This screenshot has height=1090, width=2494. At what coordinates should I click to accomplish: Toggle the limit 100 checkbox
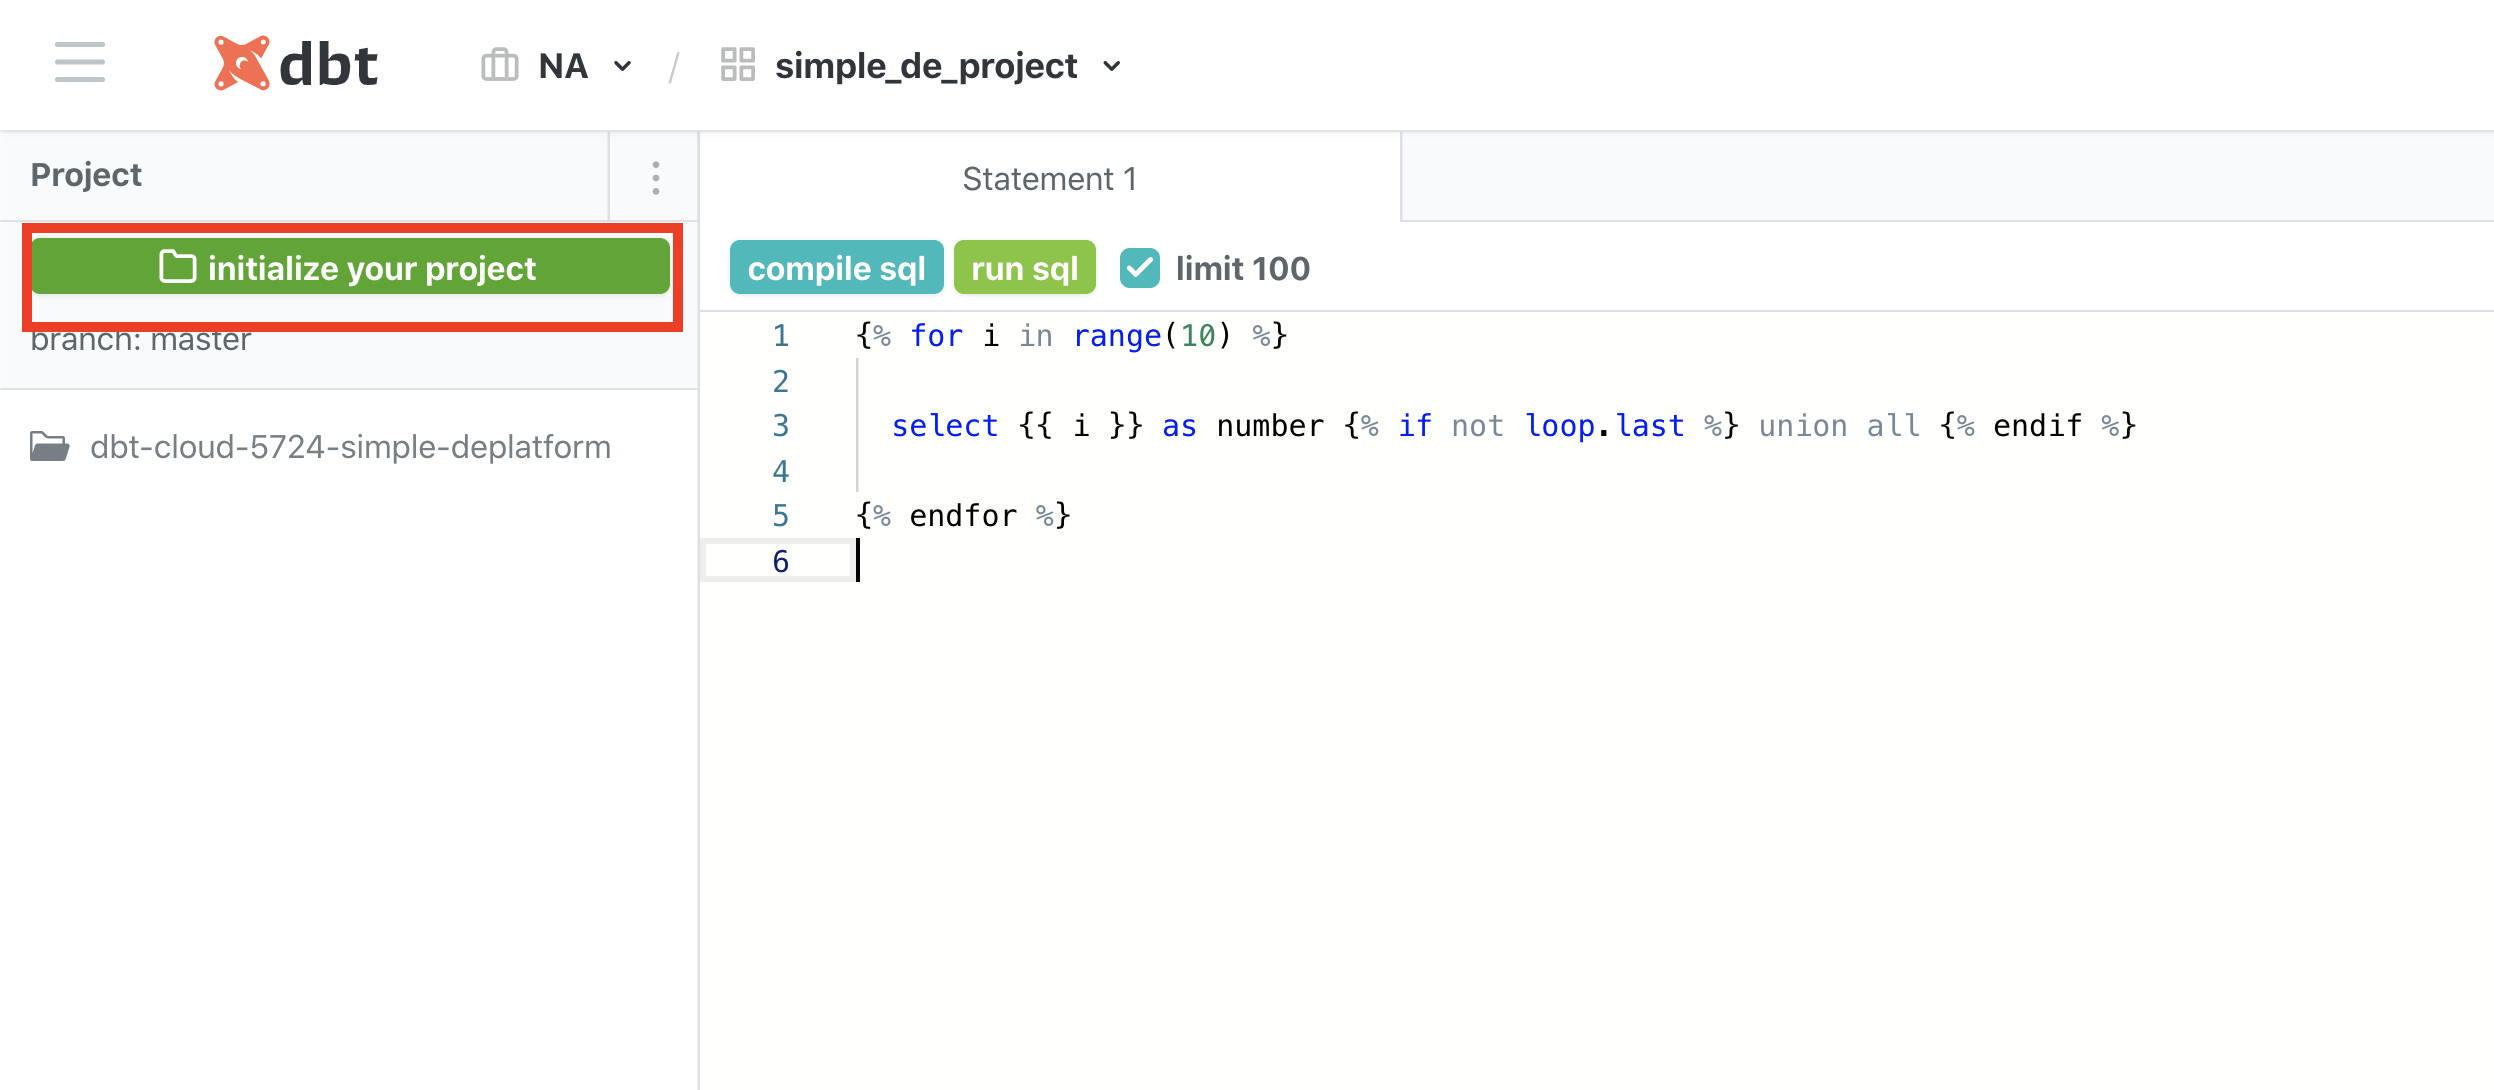pyautogui.click(x=1139, y=268)
